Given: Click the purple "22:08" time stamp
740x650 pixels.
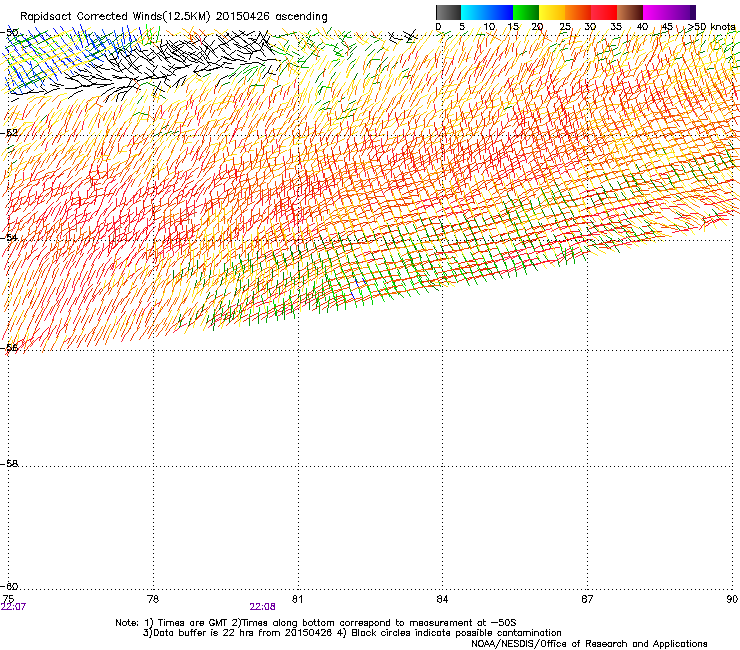Looking at the screenshot, I should [x=262, y=607].
